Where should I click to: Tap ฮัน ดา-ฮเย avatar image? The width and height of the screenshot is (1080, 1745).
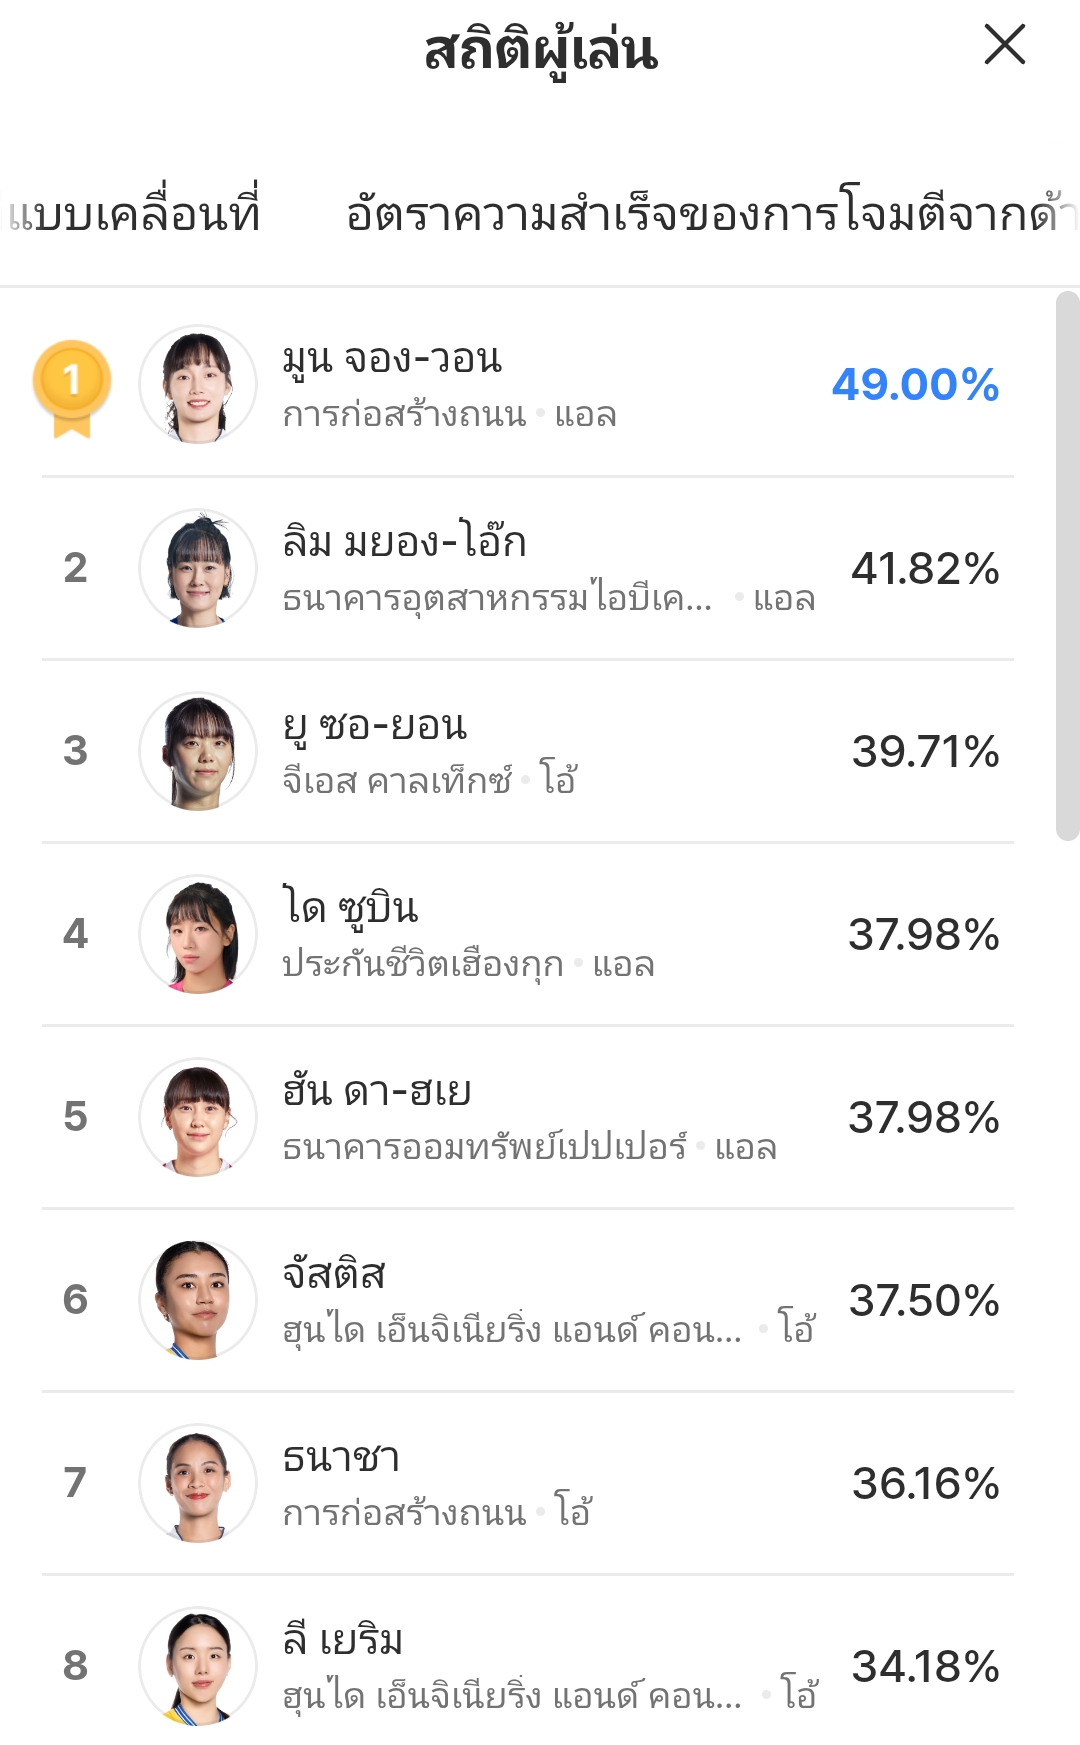[198, 1117]
